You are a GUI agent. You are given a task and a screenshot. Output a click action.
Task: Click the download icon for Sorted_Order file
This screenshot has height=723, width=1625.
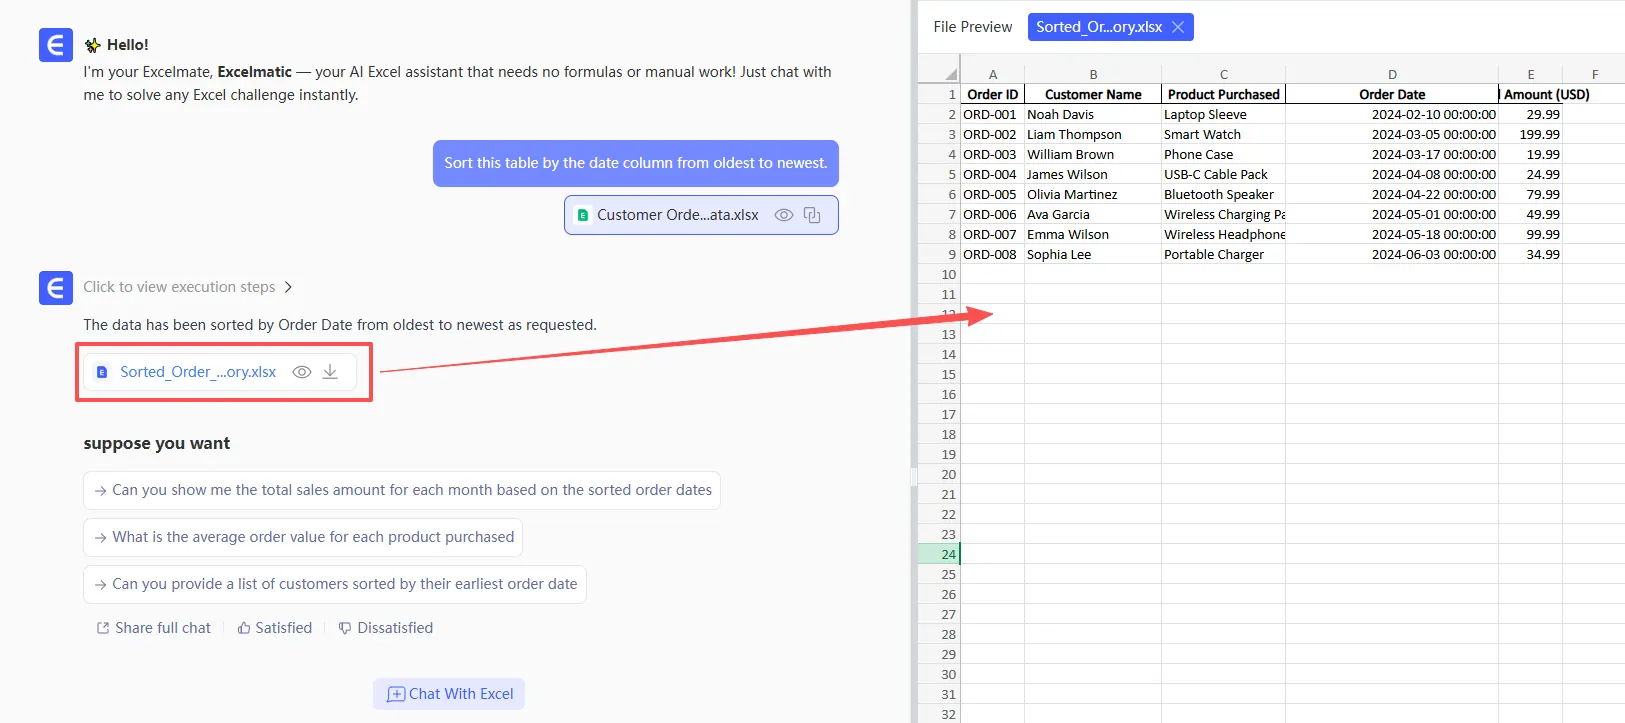point(330,372)
